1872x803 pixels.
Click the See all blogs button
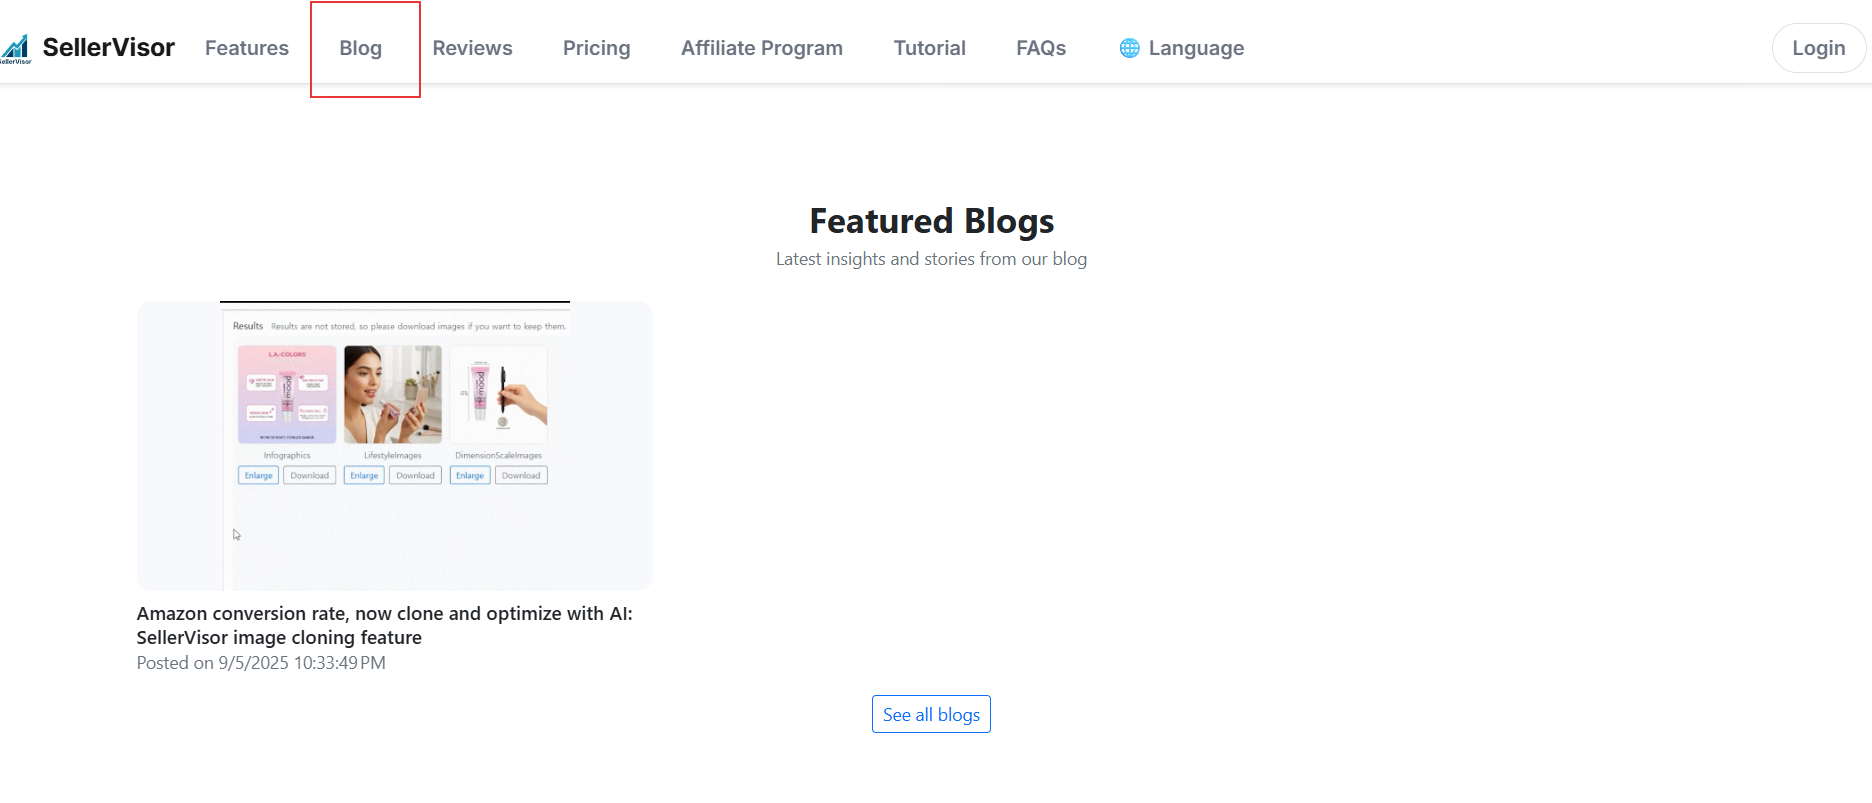931,715
